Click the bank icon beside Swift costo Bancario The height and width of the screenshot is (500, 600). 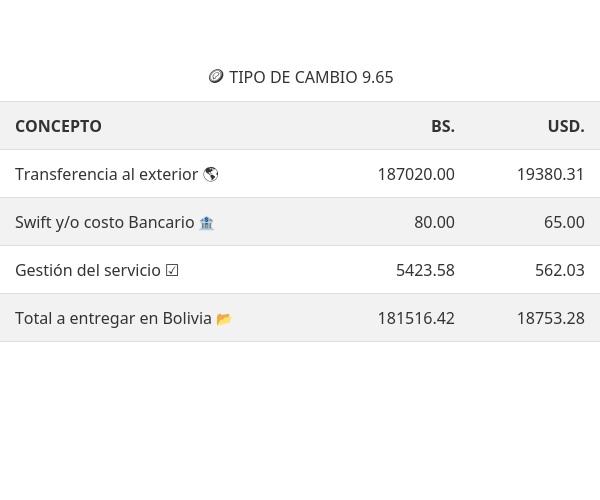(x=206, y=223)
